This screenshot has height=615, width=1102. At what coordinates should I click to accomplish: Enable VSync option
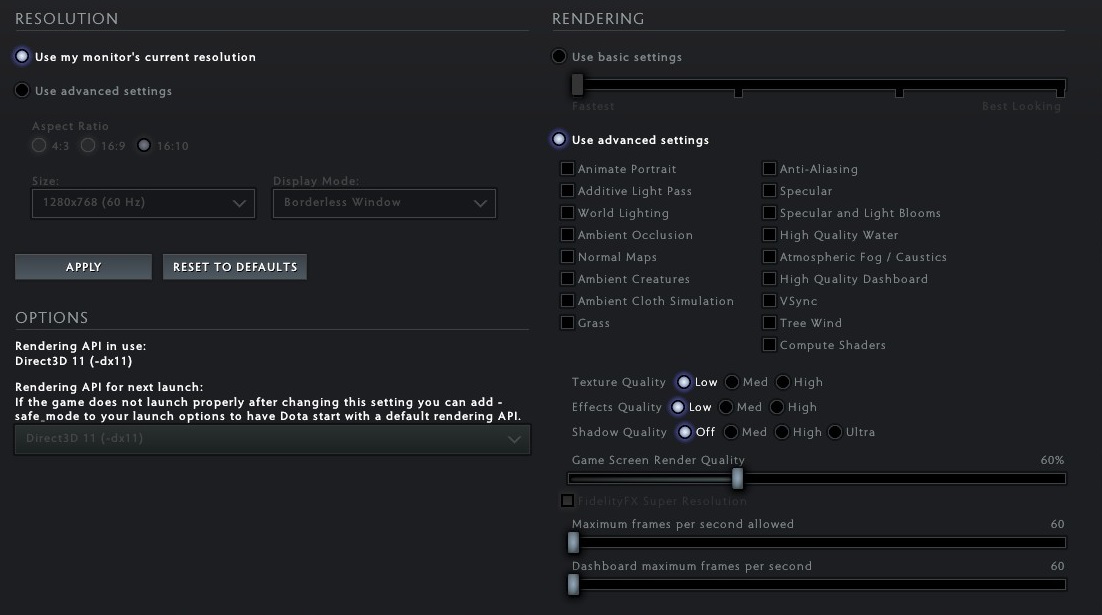769,301
